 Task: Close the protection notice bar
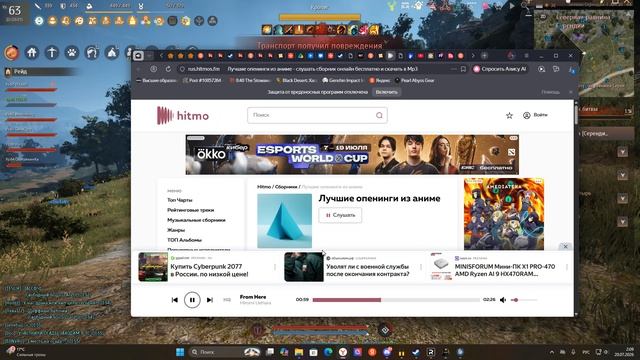[571, 92]
